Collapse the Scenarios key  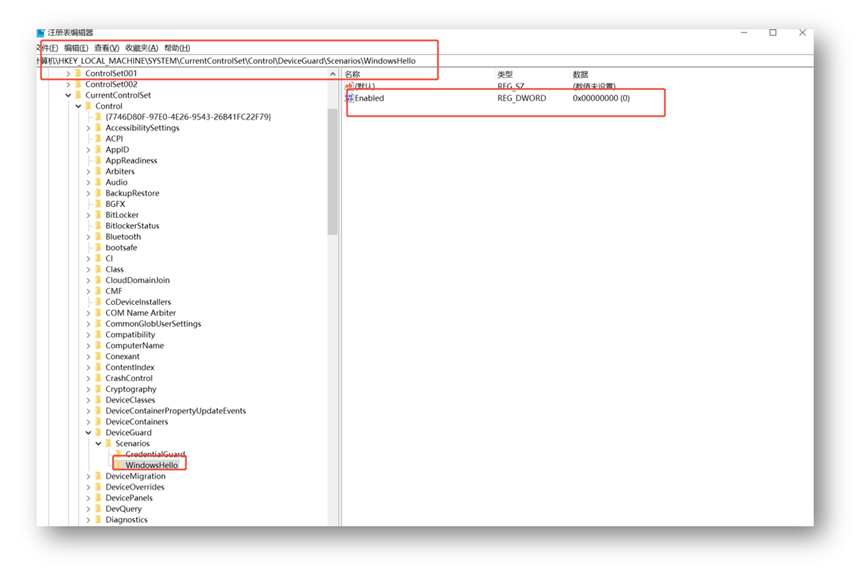tap(99, 443)
